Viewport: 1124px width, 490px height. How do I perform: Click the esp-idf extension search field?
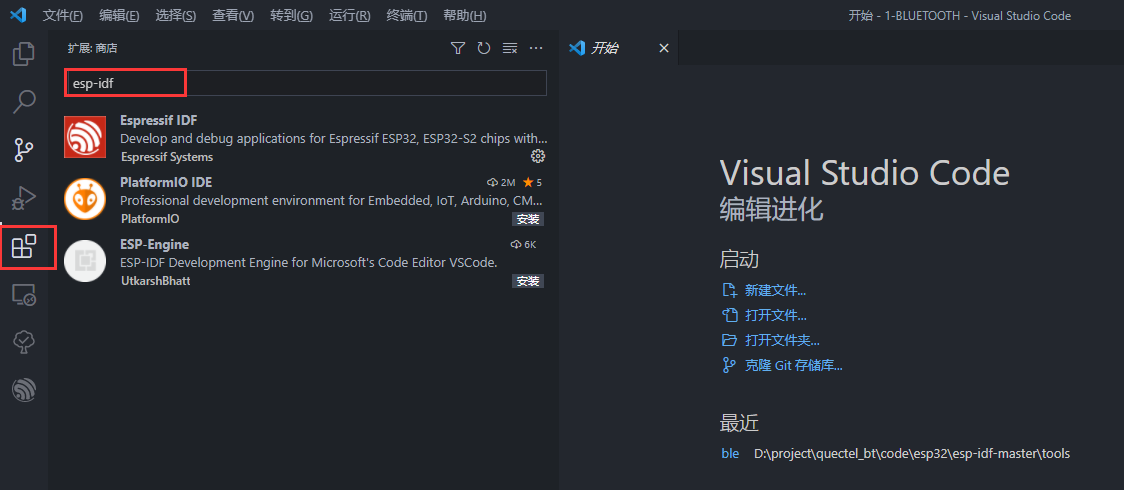point(306,83)
